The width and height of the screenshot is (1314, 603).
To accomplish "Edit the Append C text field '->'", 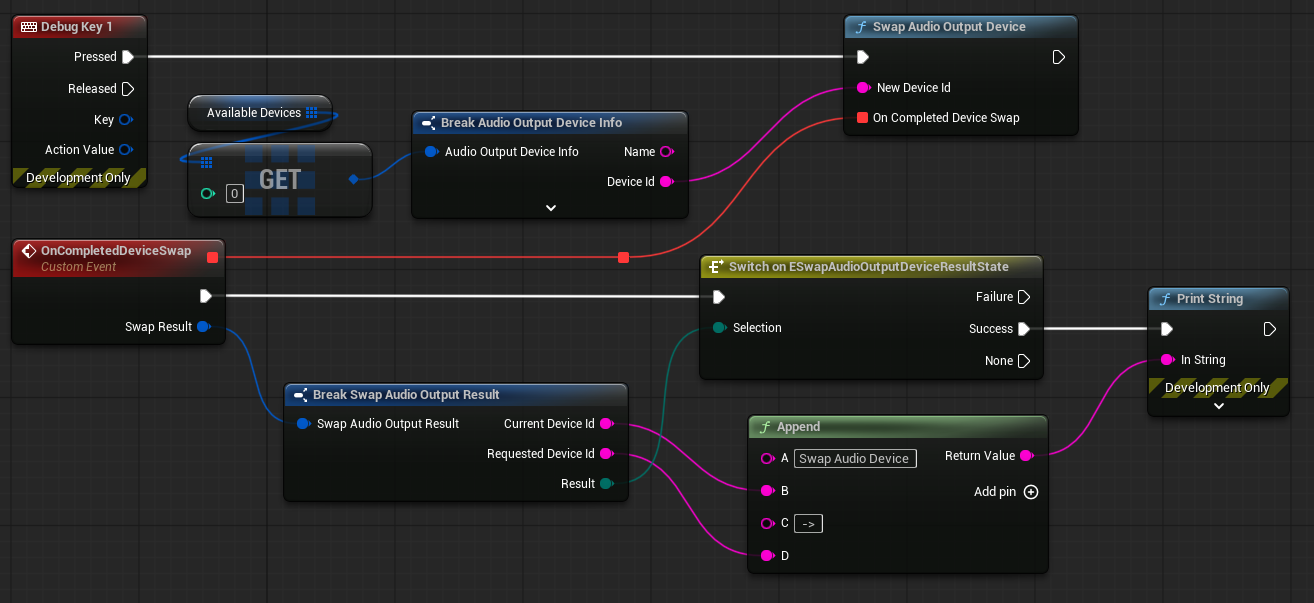I will click(x=810, y=523).
